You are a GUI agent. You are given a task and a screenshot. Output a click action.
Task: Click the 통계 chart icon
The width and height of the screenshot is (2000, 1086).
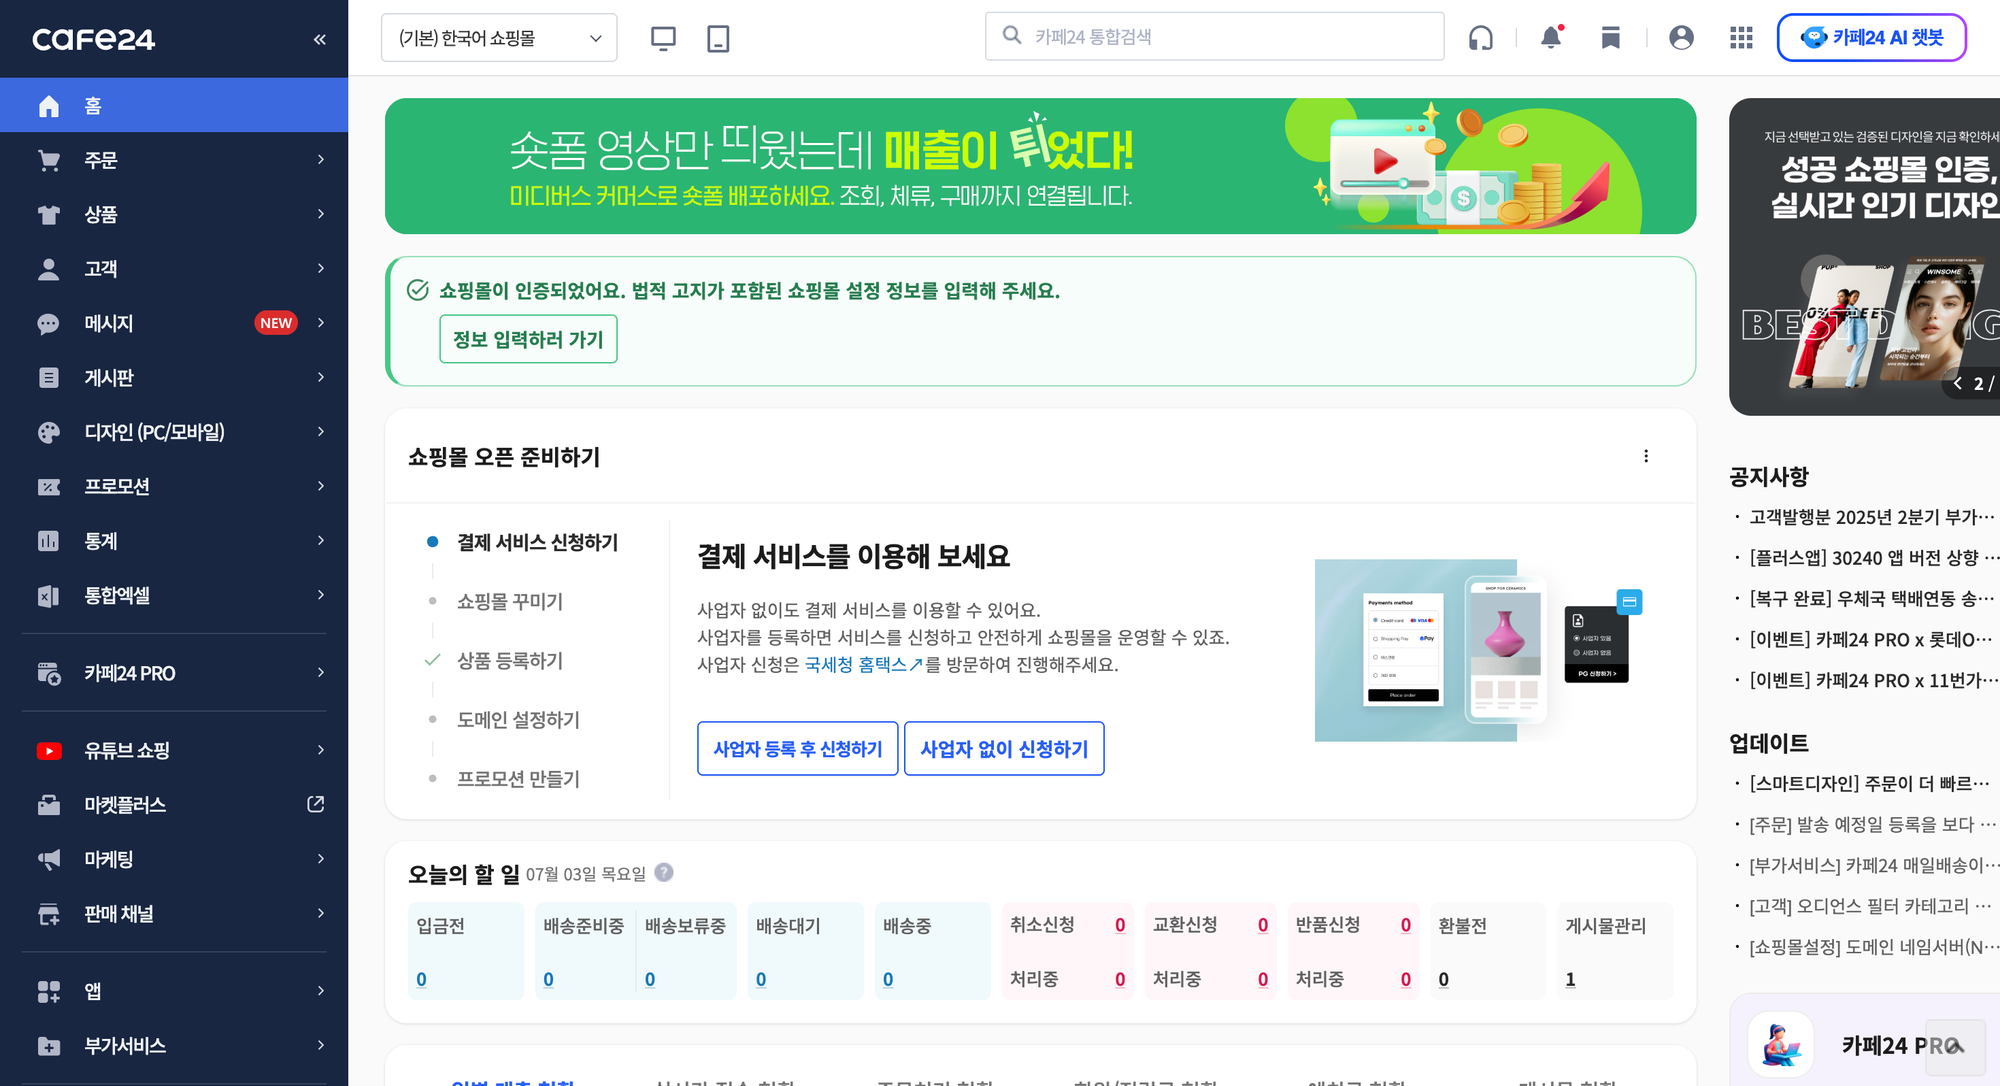pyautogui.click(x=49, y=541)
